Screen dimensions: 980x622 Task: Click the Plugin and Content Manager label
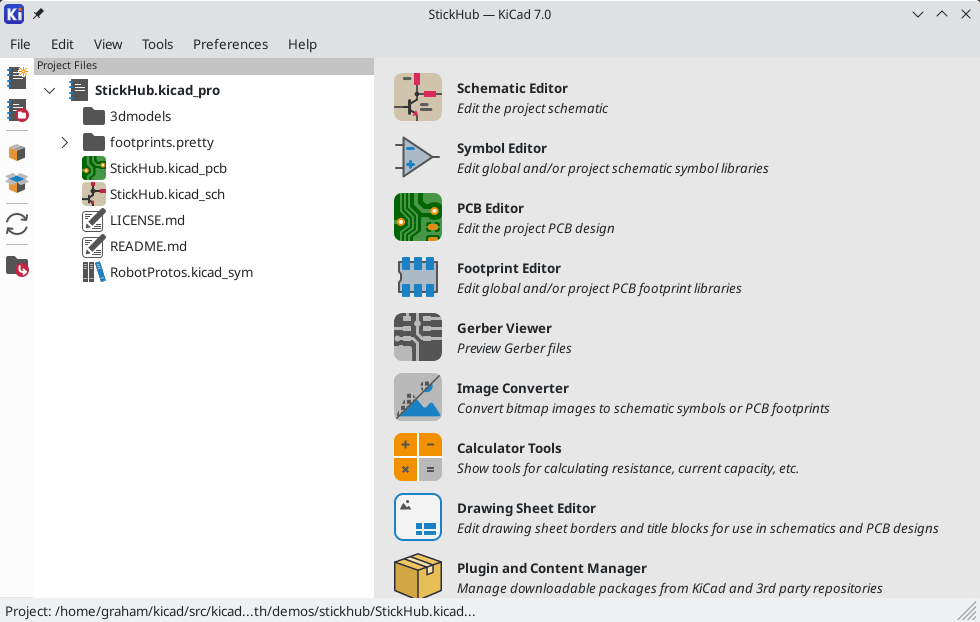coord(551,568)
